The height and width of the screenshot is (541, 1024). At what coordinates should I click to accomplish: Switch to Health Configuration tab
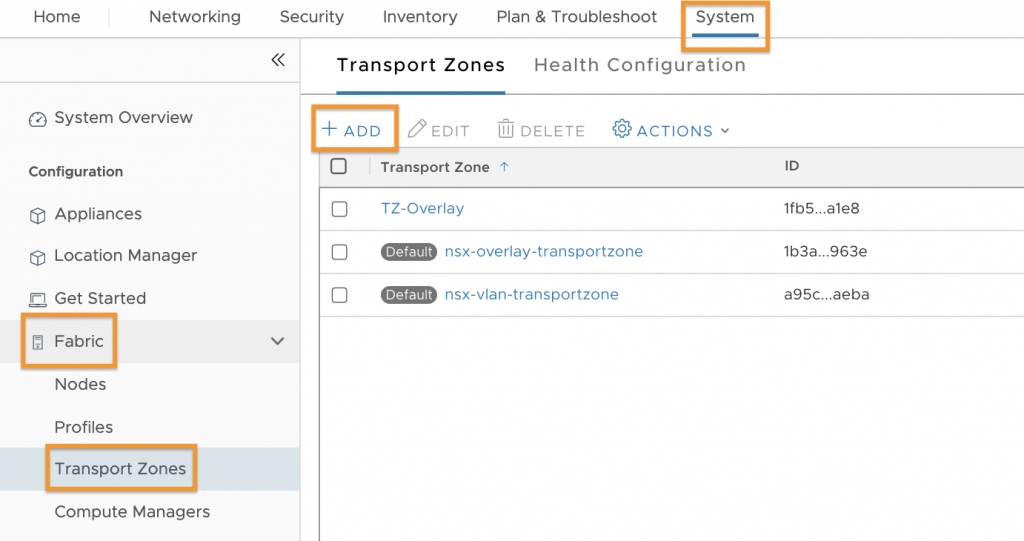tap(640, 65)
